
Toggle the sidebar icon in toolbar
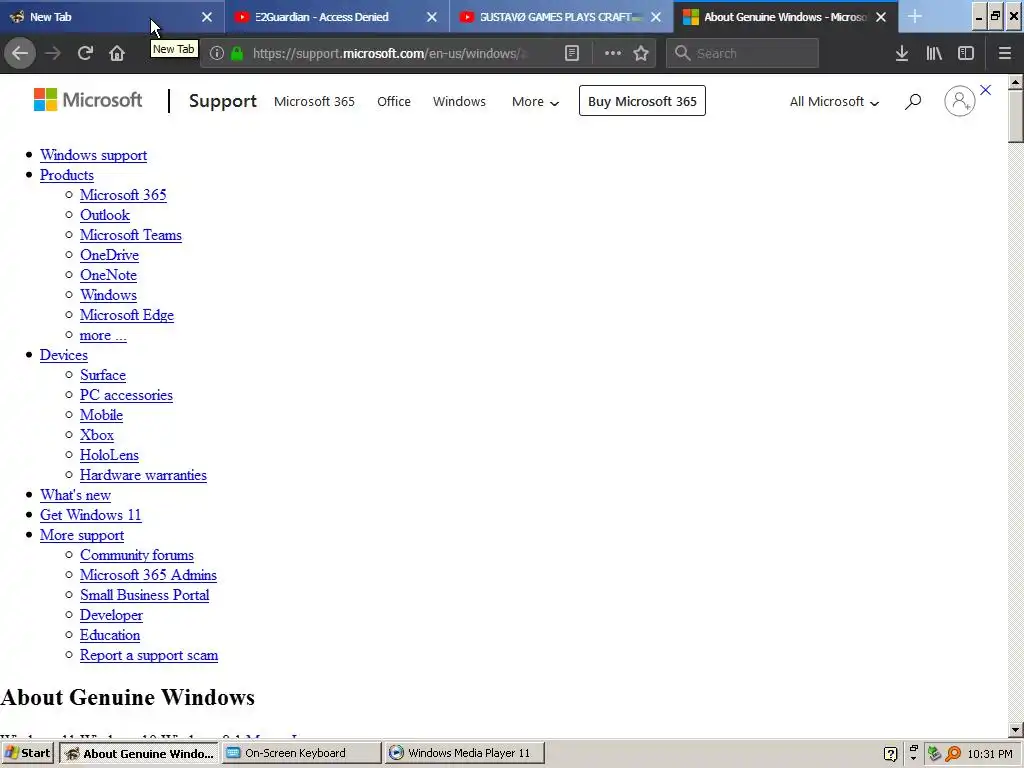click(966, 53)
